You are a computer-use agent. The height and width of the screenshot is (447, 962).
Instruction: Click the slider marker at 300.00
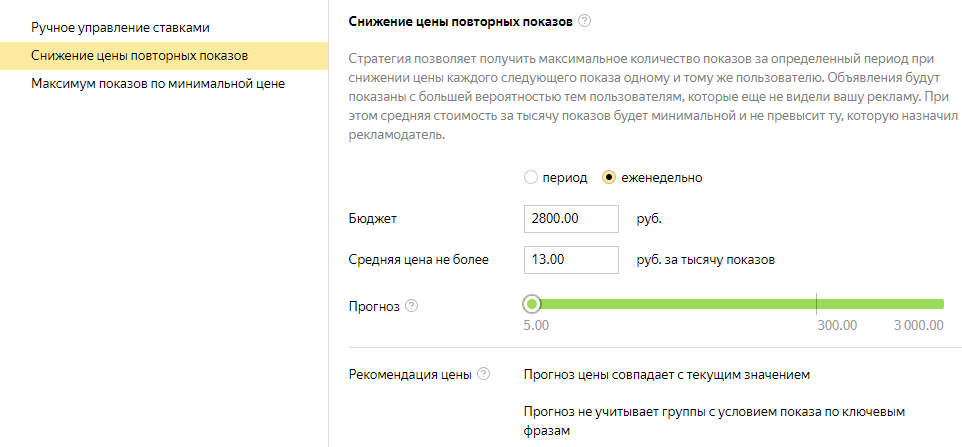[817, 304]
